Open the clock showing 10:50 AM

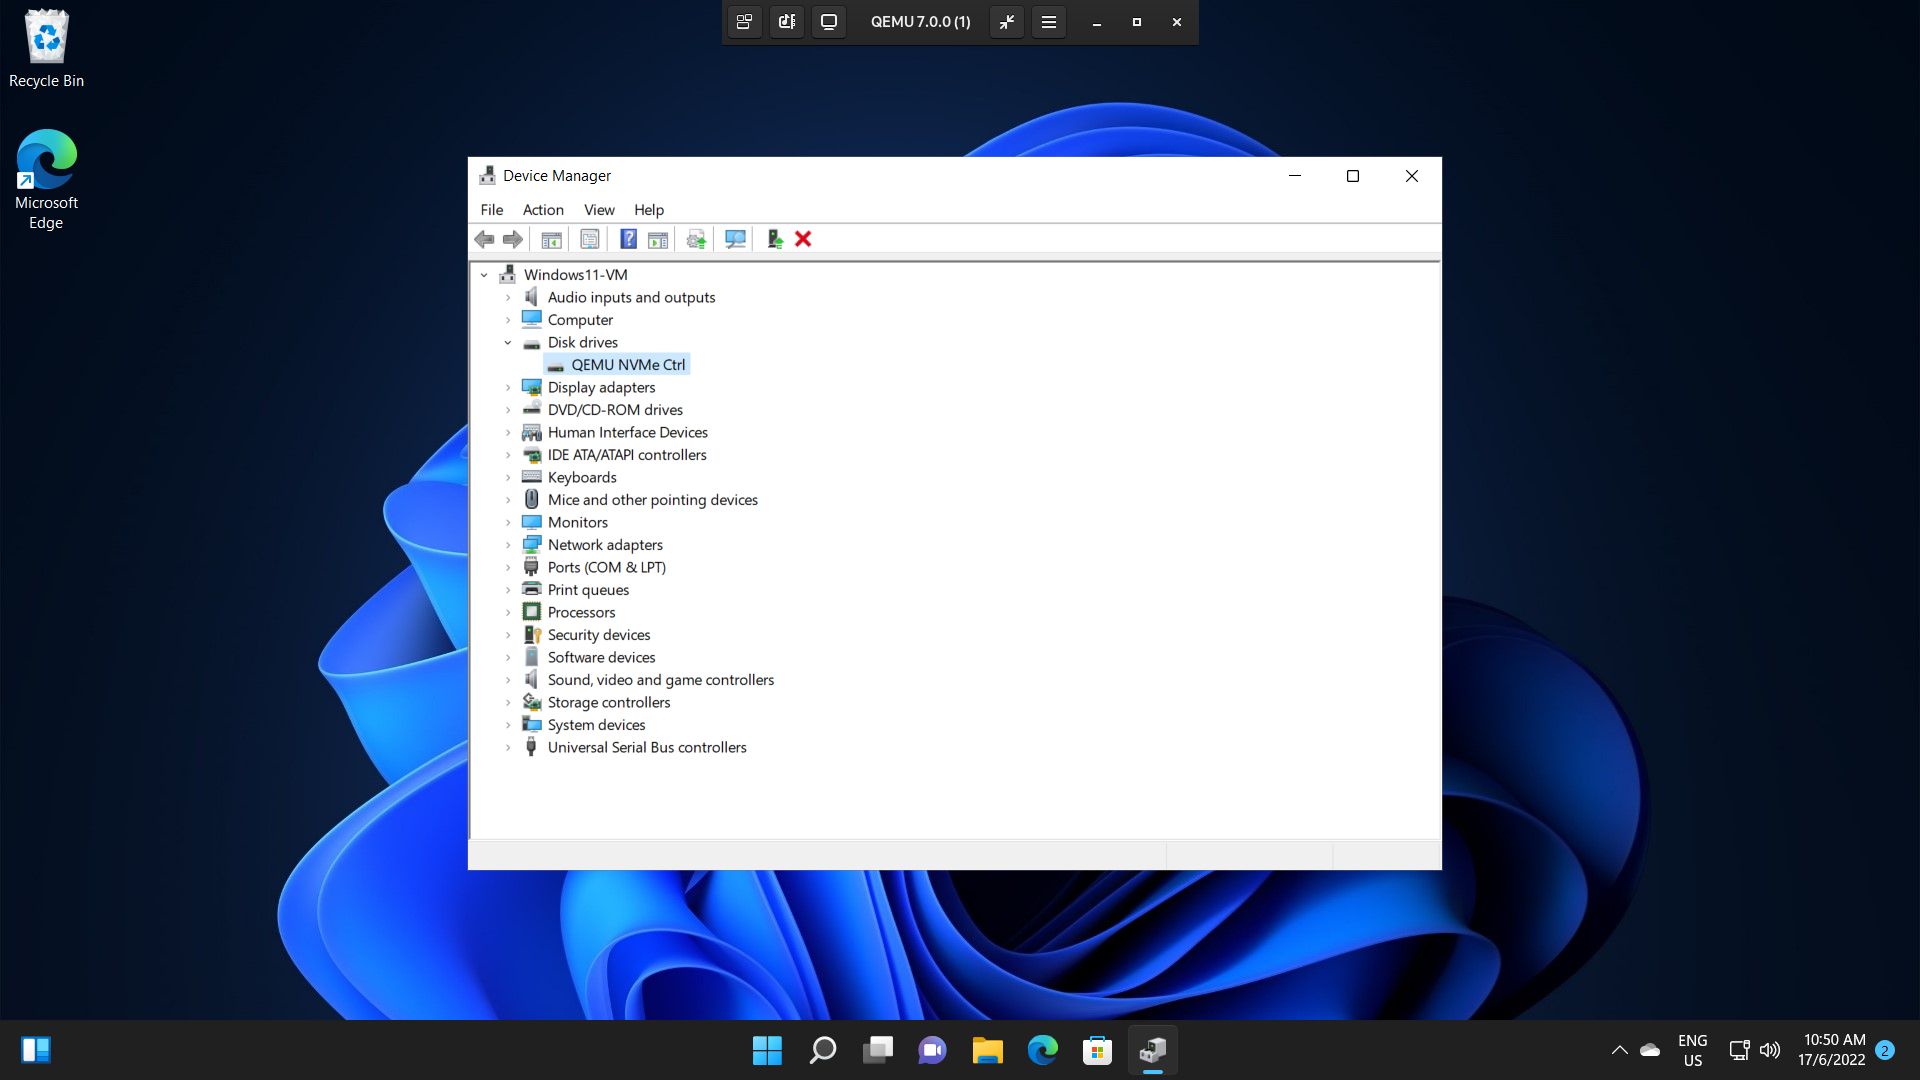coord(1832,1050)
